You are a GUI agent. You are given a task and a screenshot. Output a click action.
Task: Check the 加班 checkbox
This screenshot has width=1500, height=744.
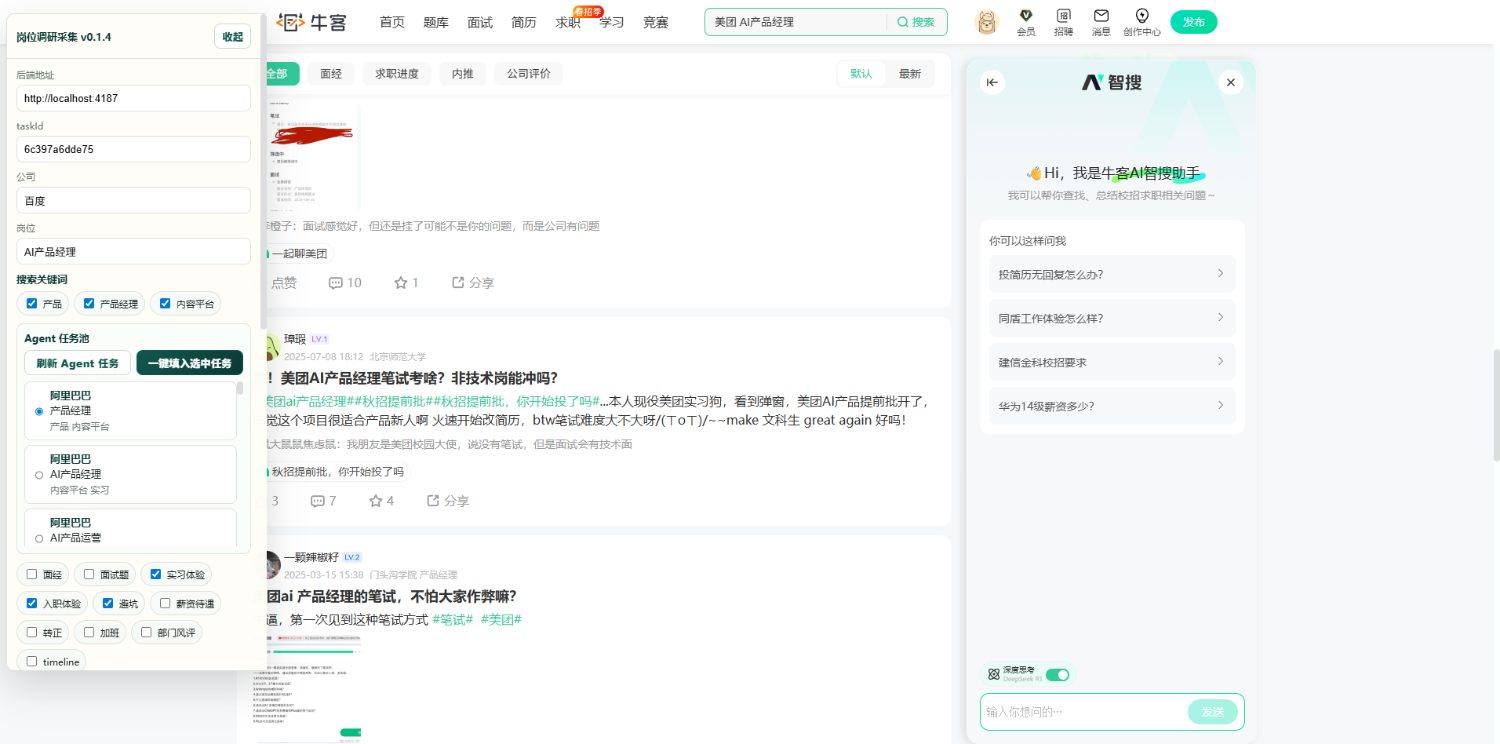(x=89, y=633)
